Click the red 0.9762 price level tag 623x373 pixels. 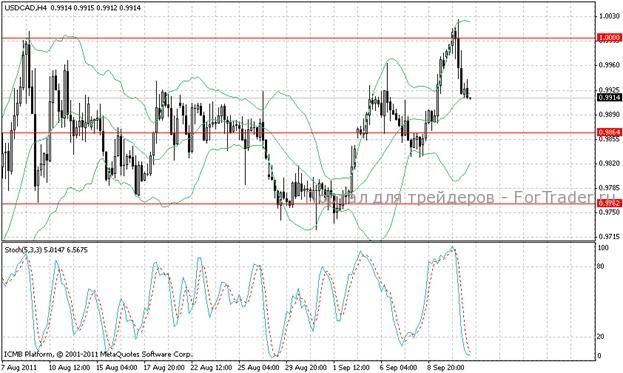click(609, 203)
